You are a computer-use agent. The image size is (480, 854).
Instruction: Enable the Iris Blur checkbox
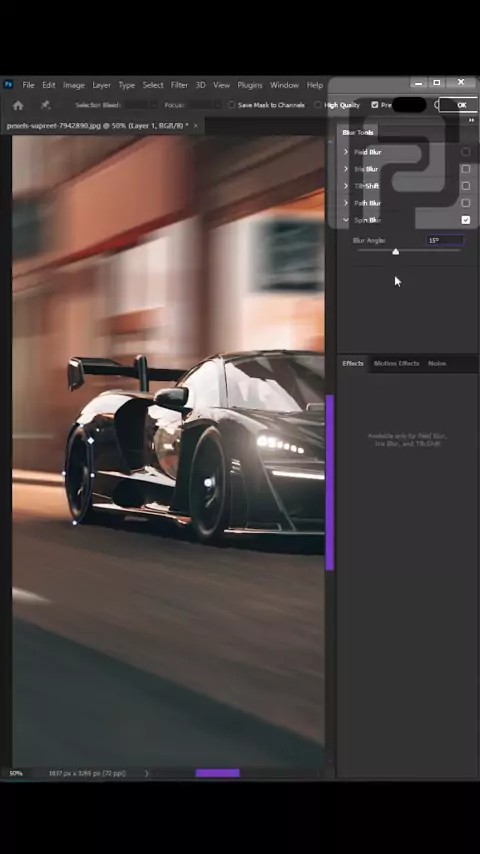[x=465, y=169]
